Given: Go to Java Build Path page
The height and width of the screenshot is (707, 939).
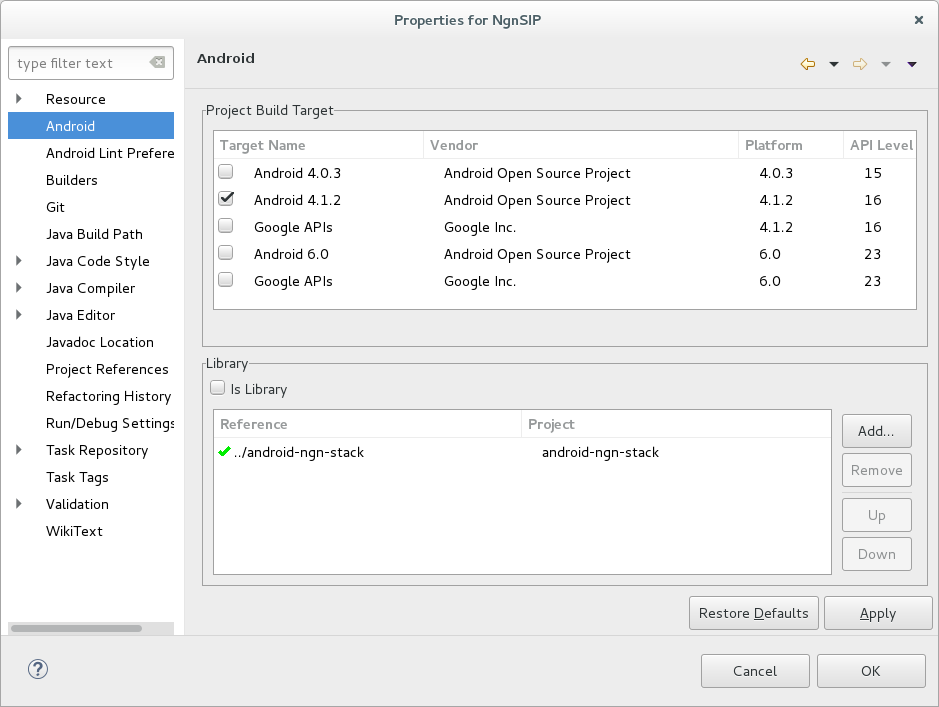Looking at the screenshot, I should point(94,234).
